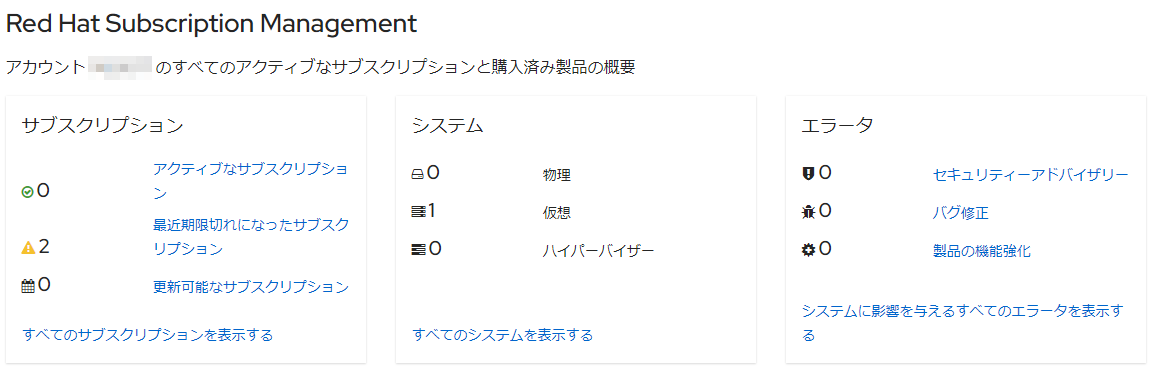
Task: Open セキュリティーアドバイザリー link
Action: click(1030, 175)
